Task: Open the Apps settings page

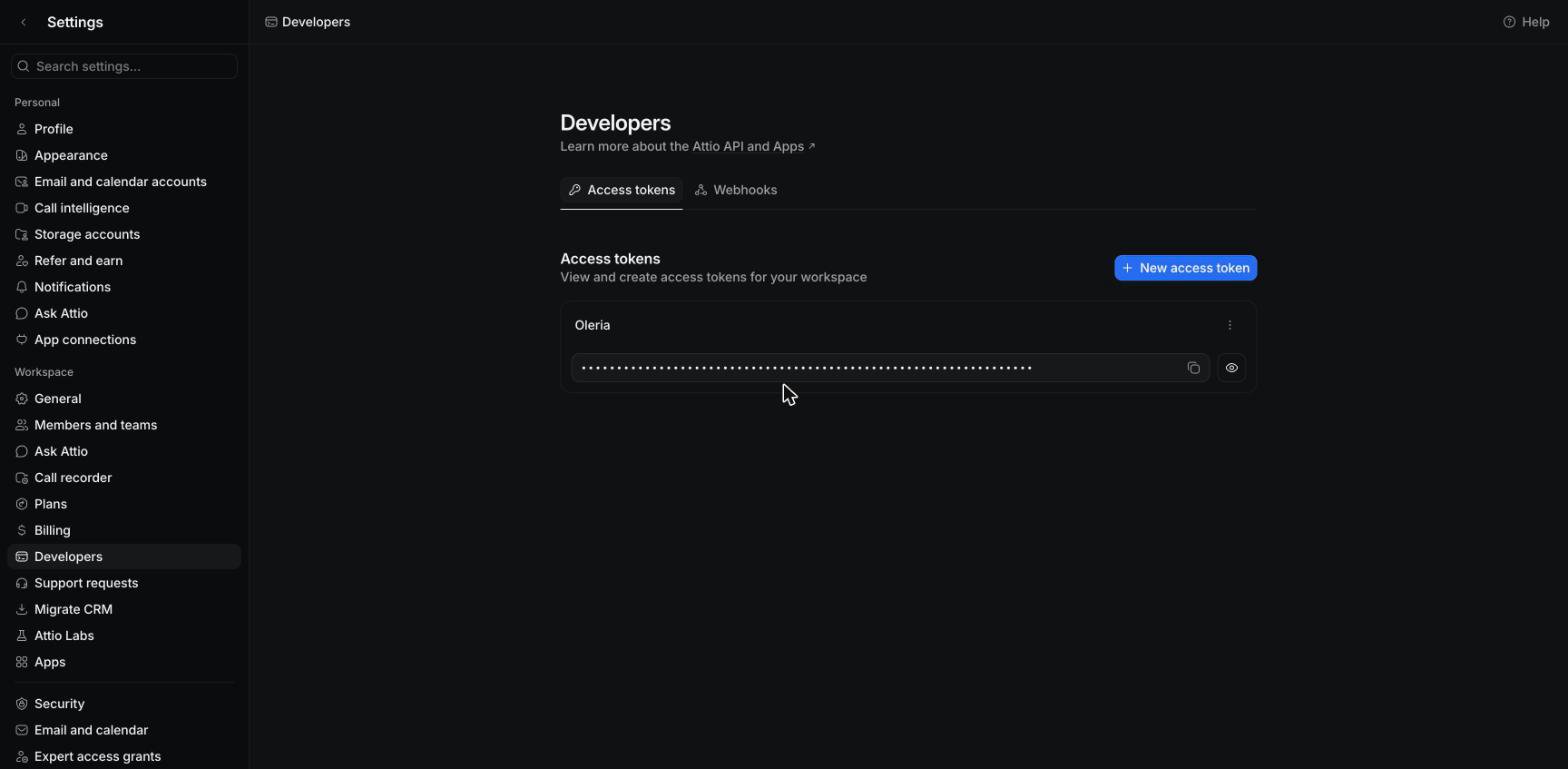Action: [124, 662]
